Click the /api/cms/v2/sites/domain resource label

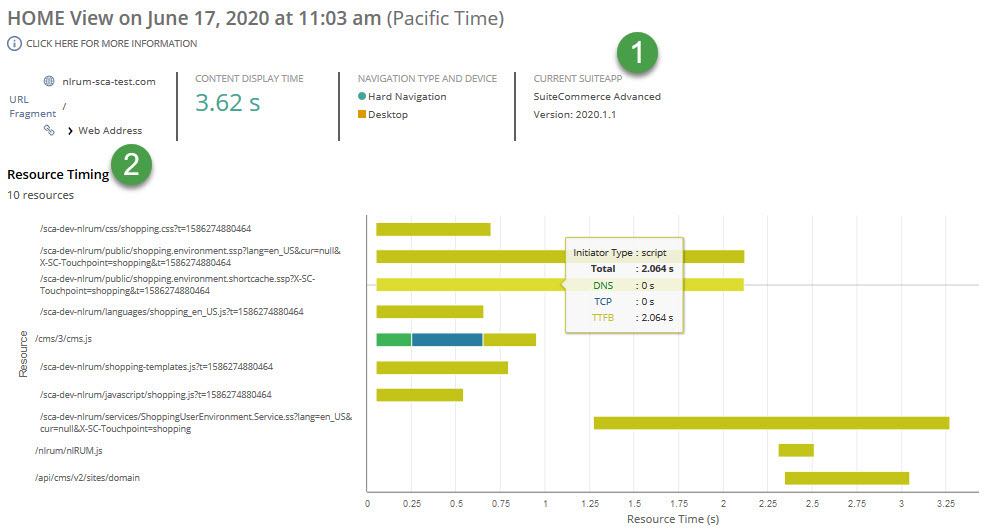pos(87,478)
